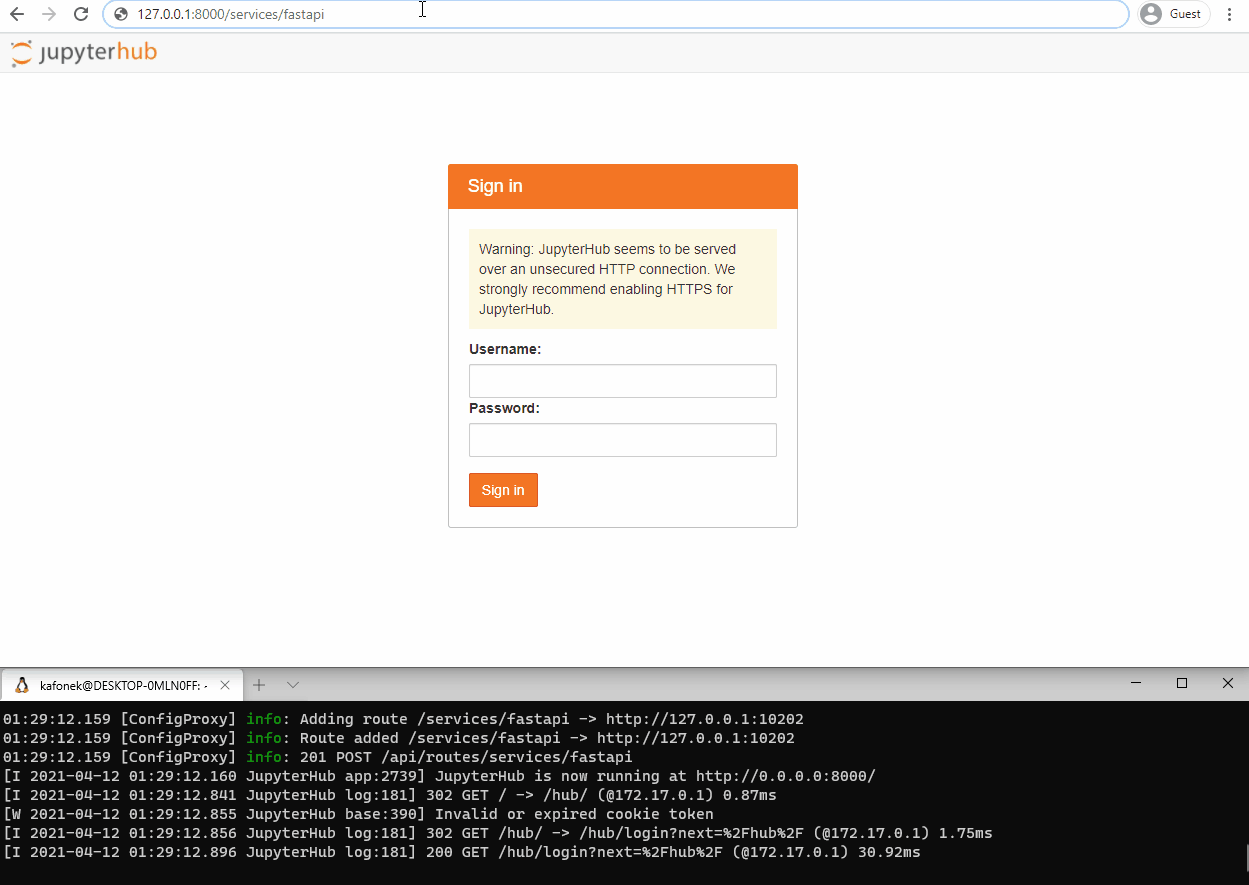Viewport: 1249px width, 885px height.
Task: Maximize the terminal window
Action: [x=1182, y=683]
